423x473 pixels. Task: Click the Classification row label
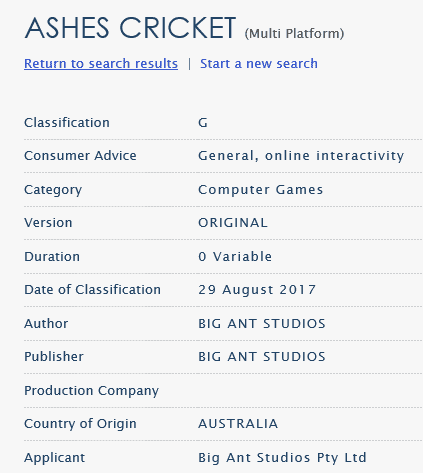pos(67,122)
